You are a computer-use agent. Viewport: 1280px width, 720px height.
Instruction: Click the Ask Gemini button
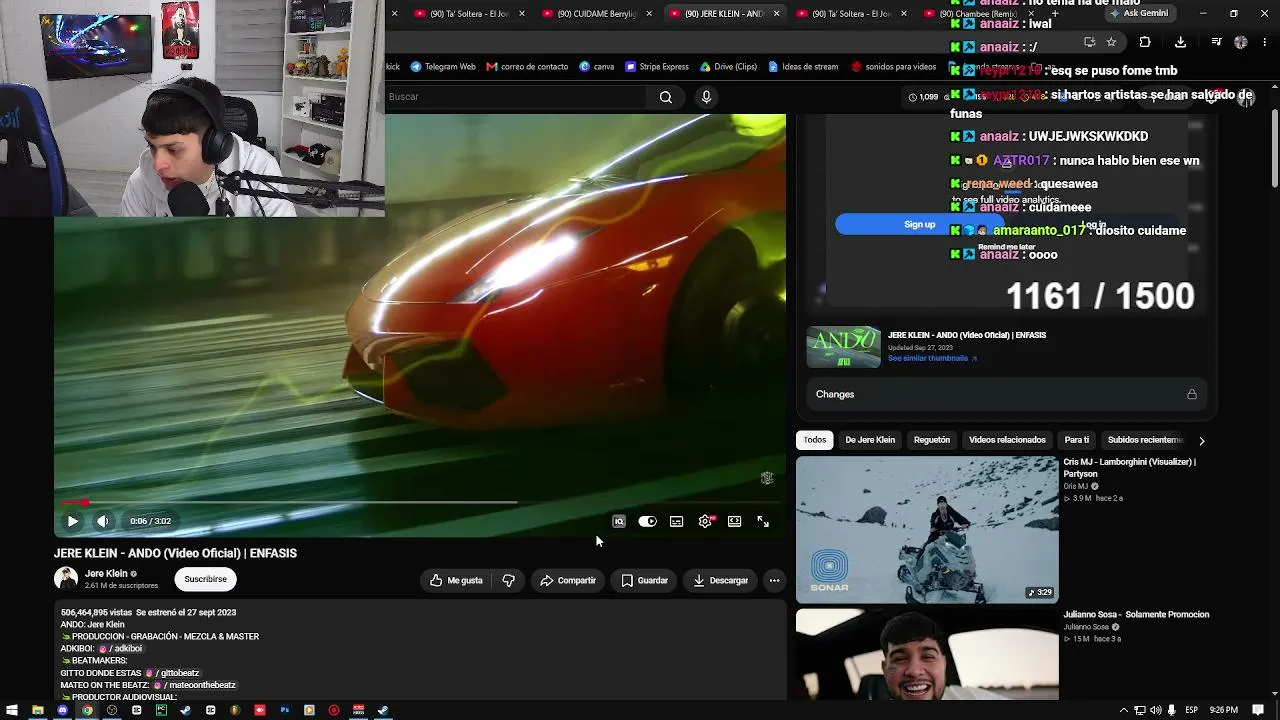pos(1139,14)
